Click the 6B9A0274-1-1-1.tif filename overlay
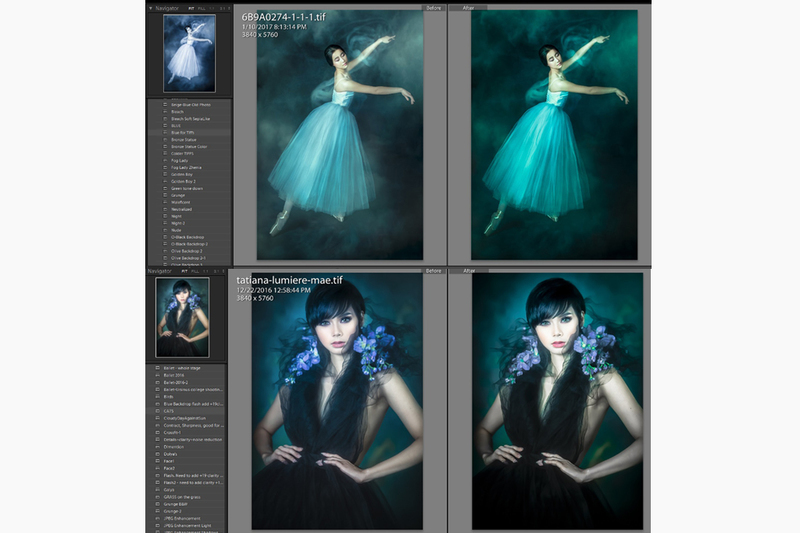 click(x=284, y=17)
